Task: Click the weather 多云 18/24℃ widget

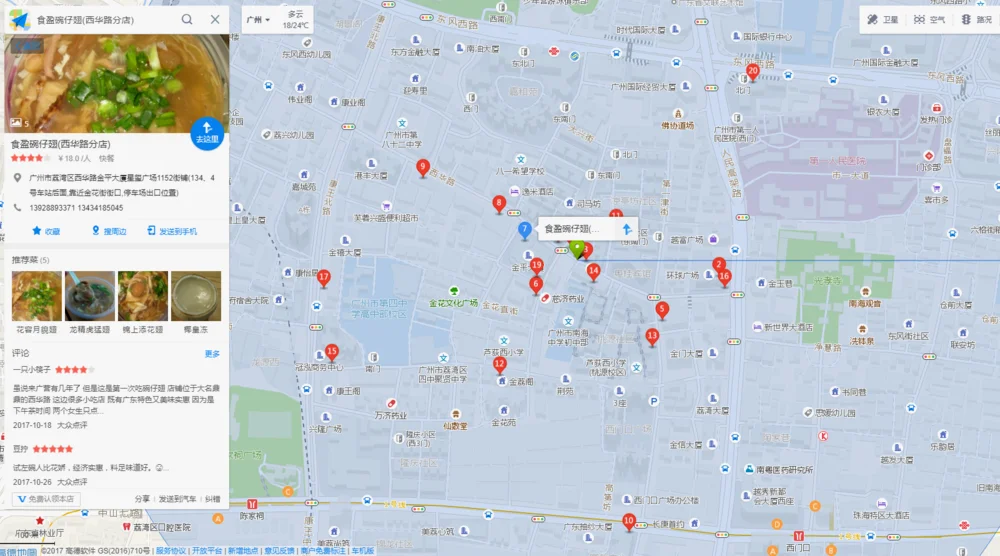Action: pyautogui.click(x=295, y=20)
